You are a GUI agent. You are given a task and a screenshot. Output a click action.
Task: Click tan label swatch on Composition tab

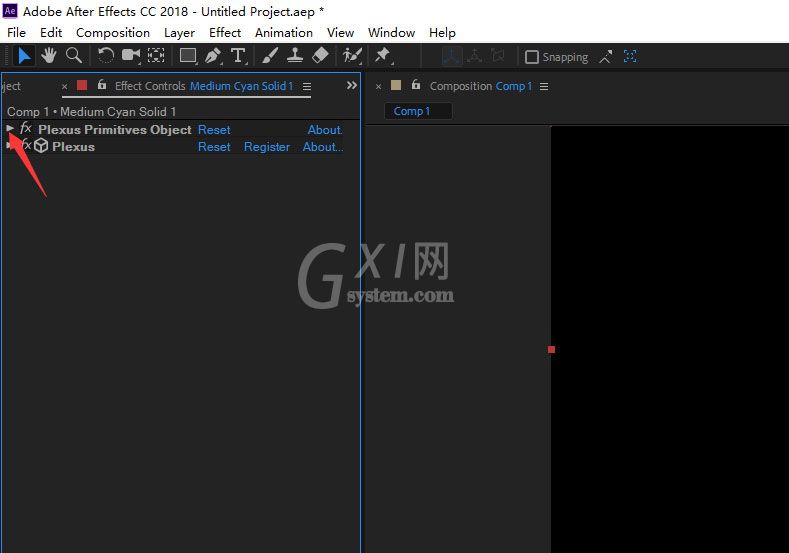pos(396,85)
